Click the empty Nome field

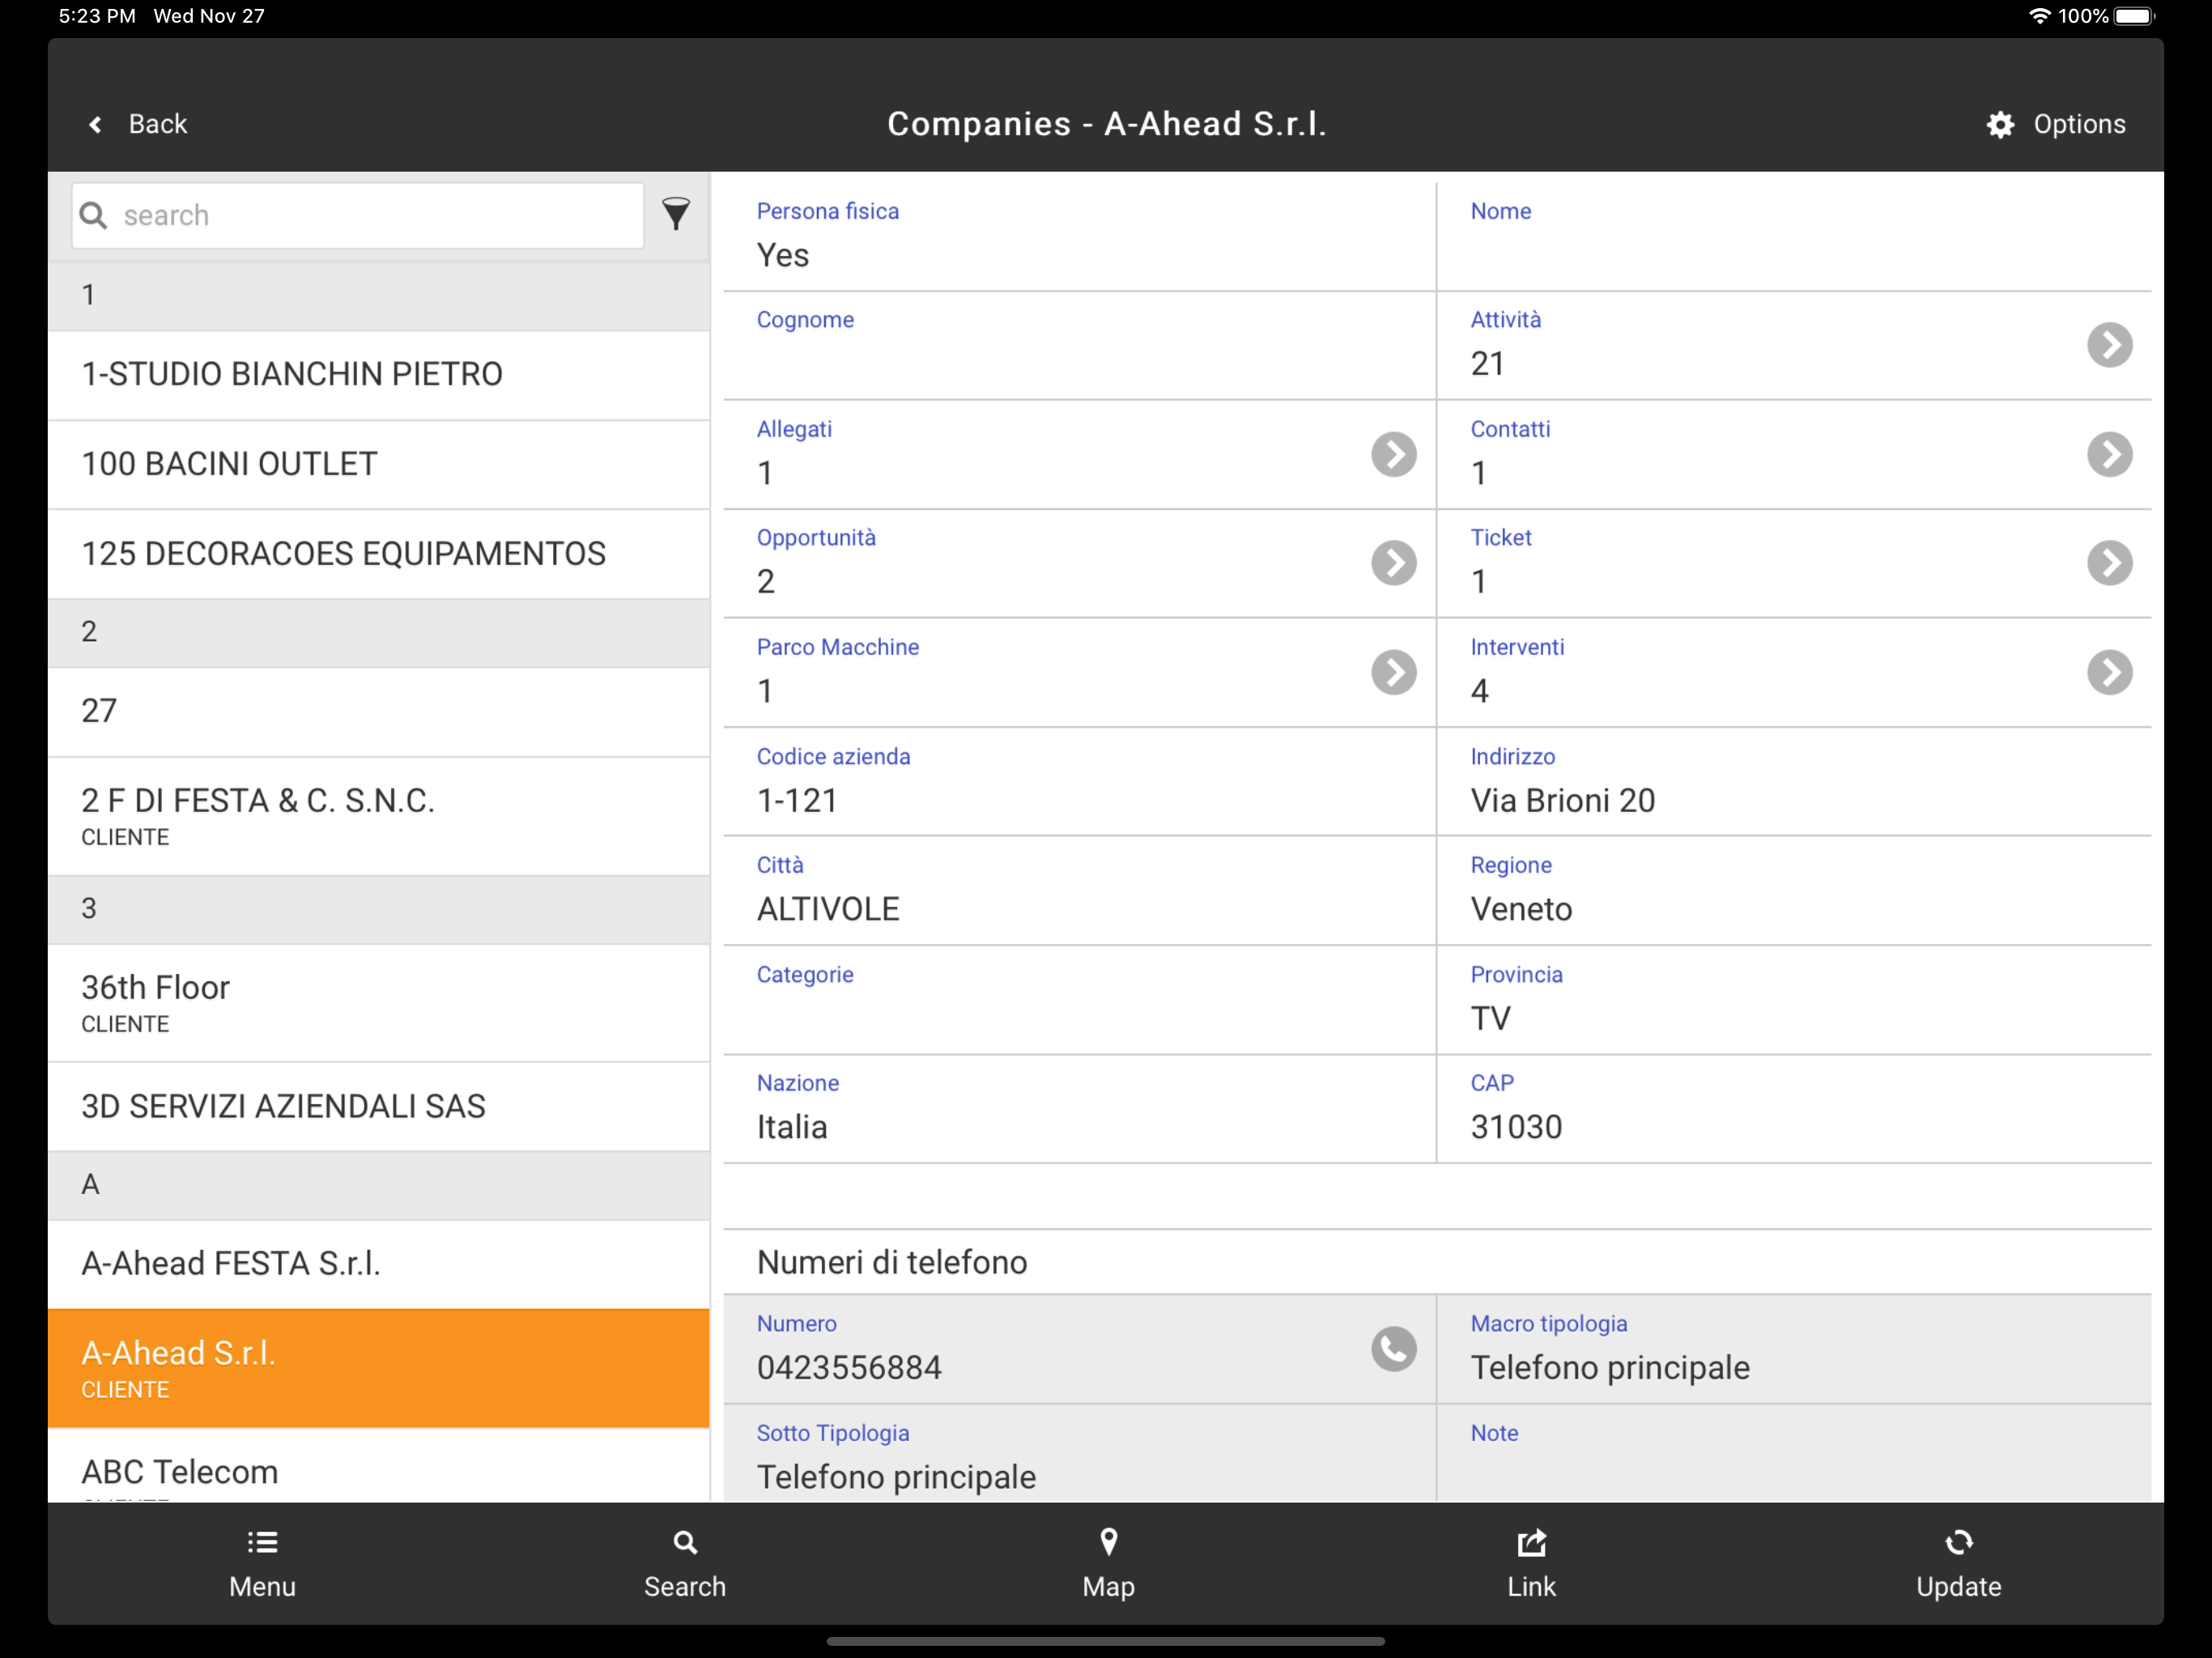[1794, 237]
